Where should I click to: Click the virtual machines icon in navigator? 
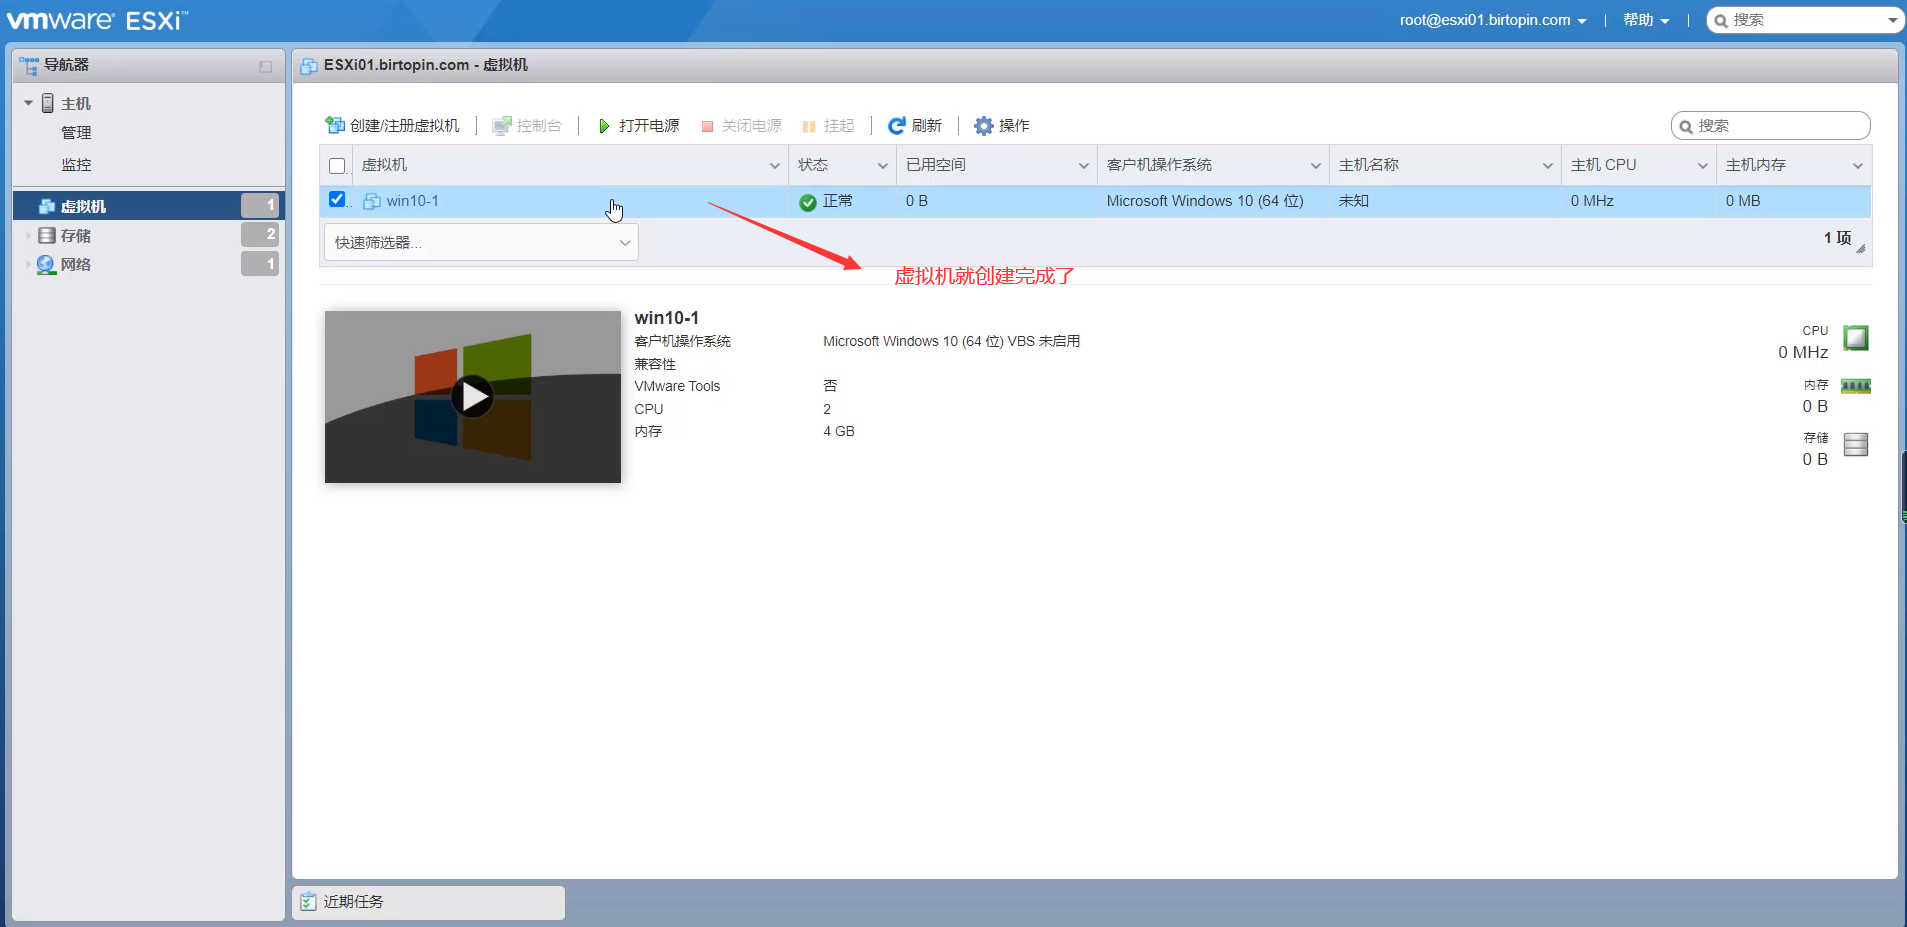click(x=46, y=206)
